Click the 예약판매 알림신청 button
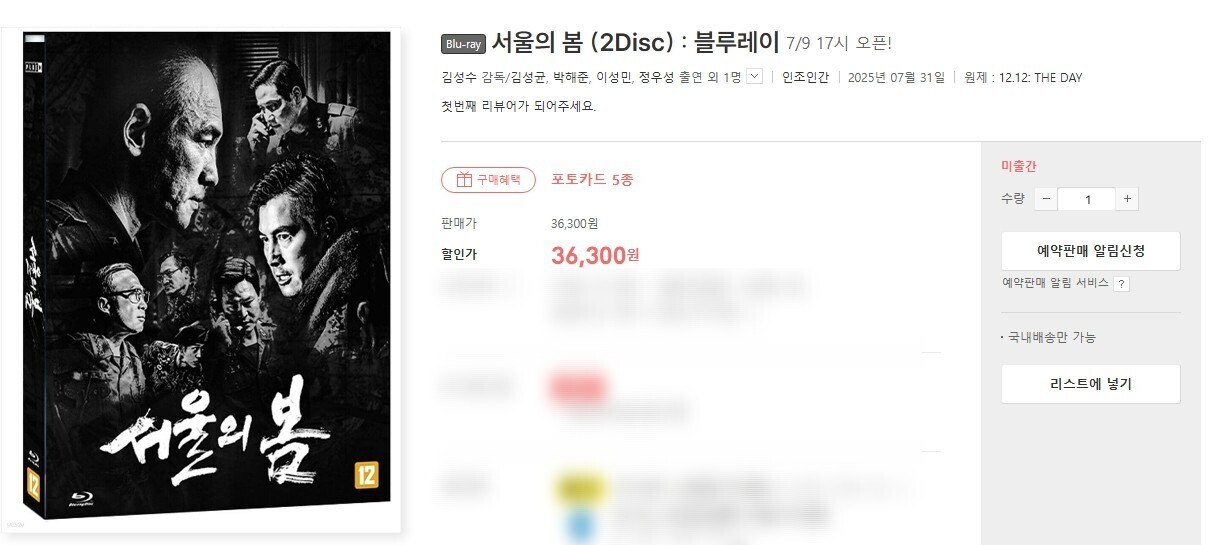 coord(1090,251)
